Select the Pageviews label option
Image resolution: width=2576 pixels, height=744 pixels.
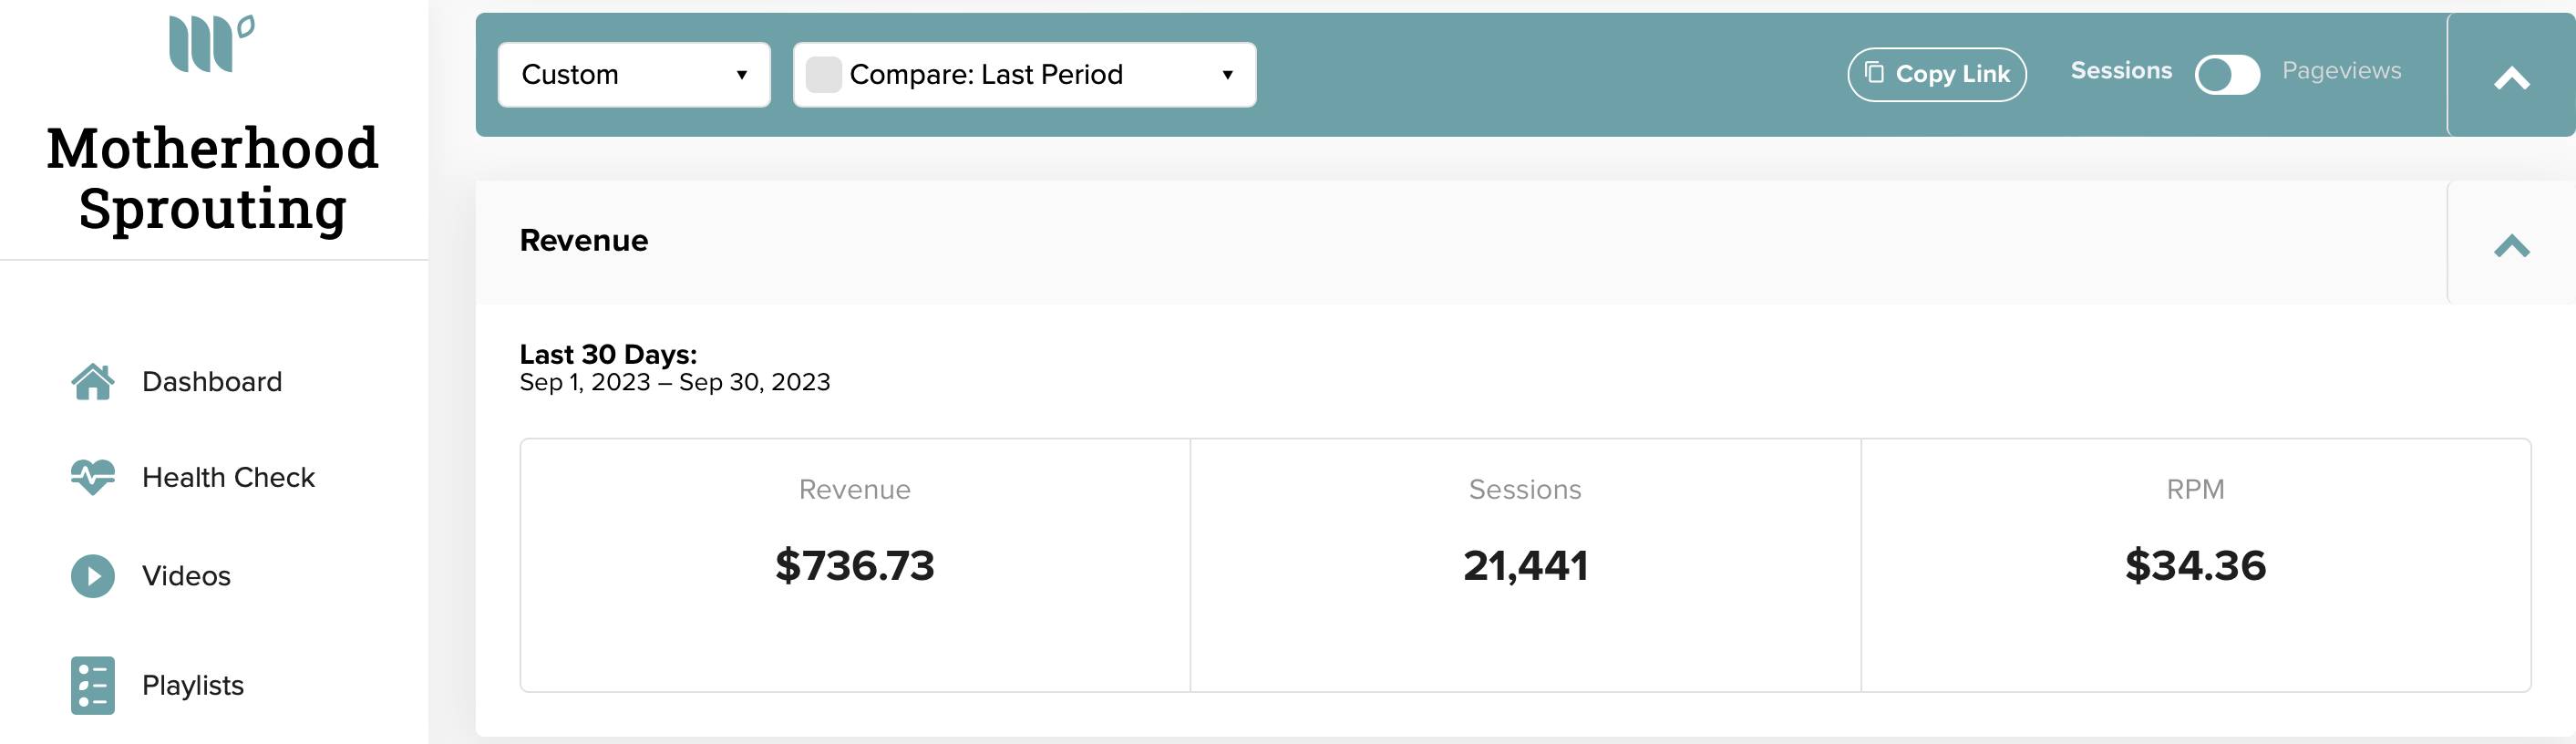click(x=2340, y=71)
